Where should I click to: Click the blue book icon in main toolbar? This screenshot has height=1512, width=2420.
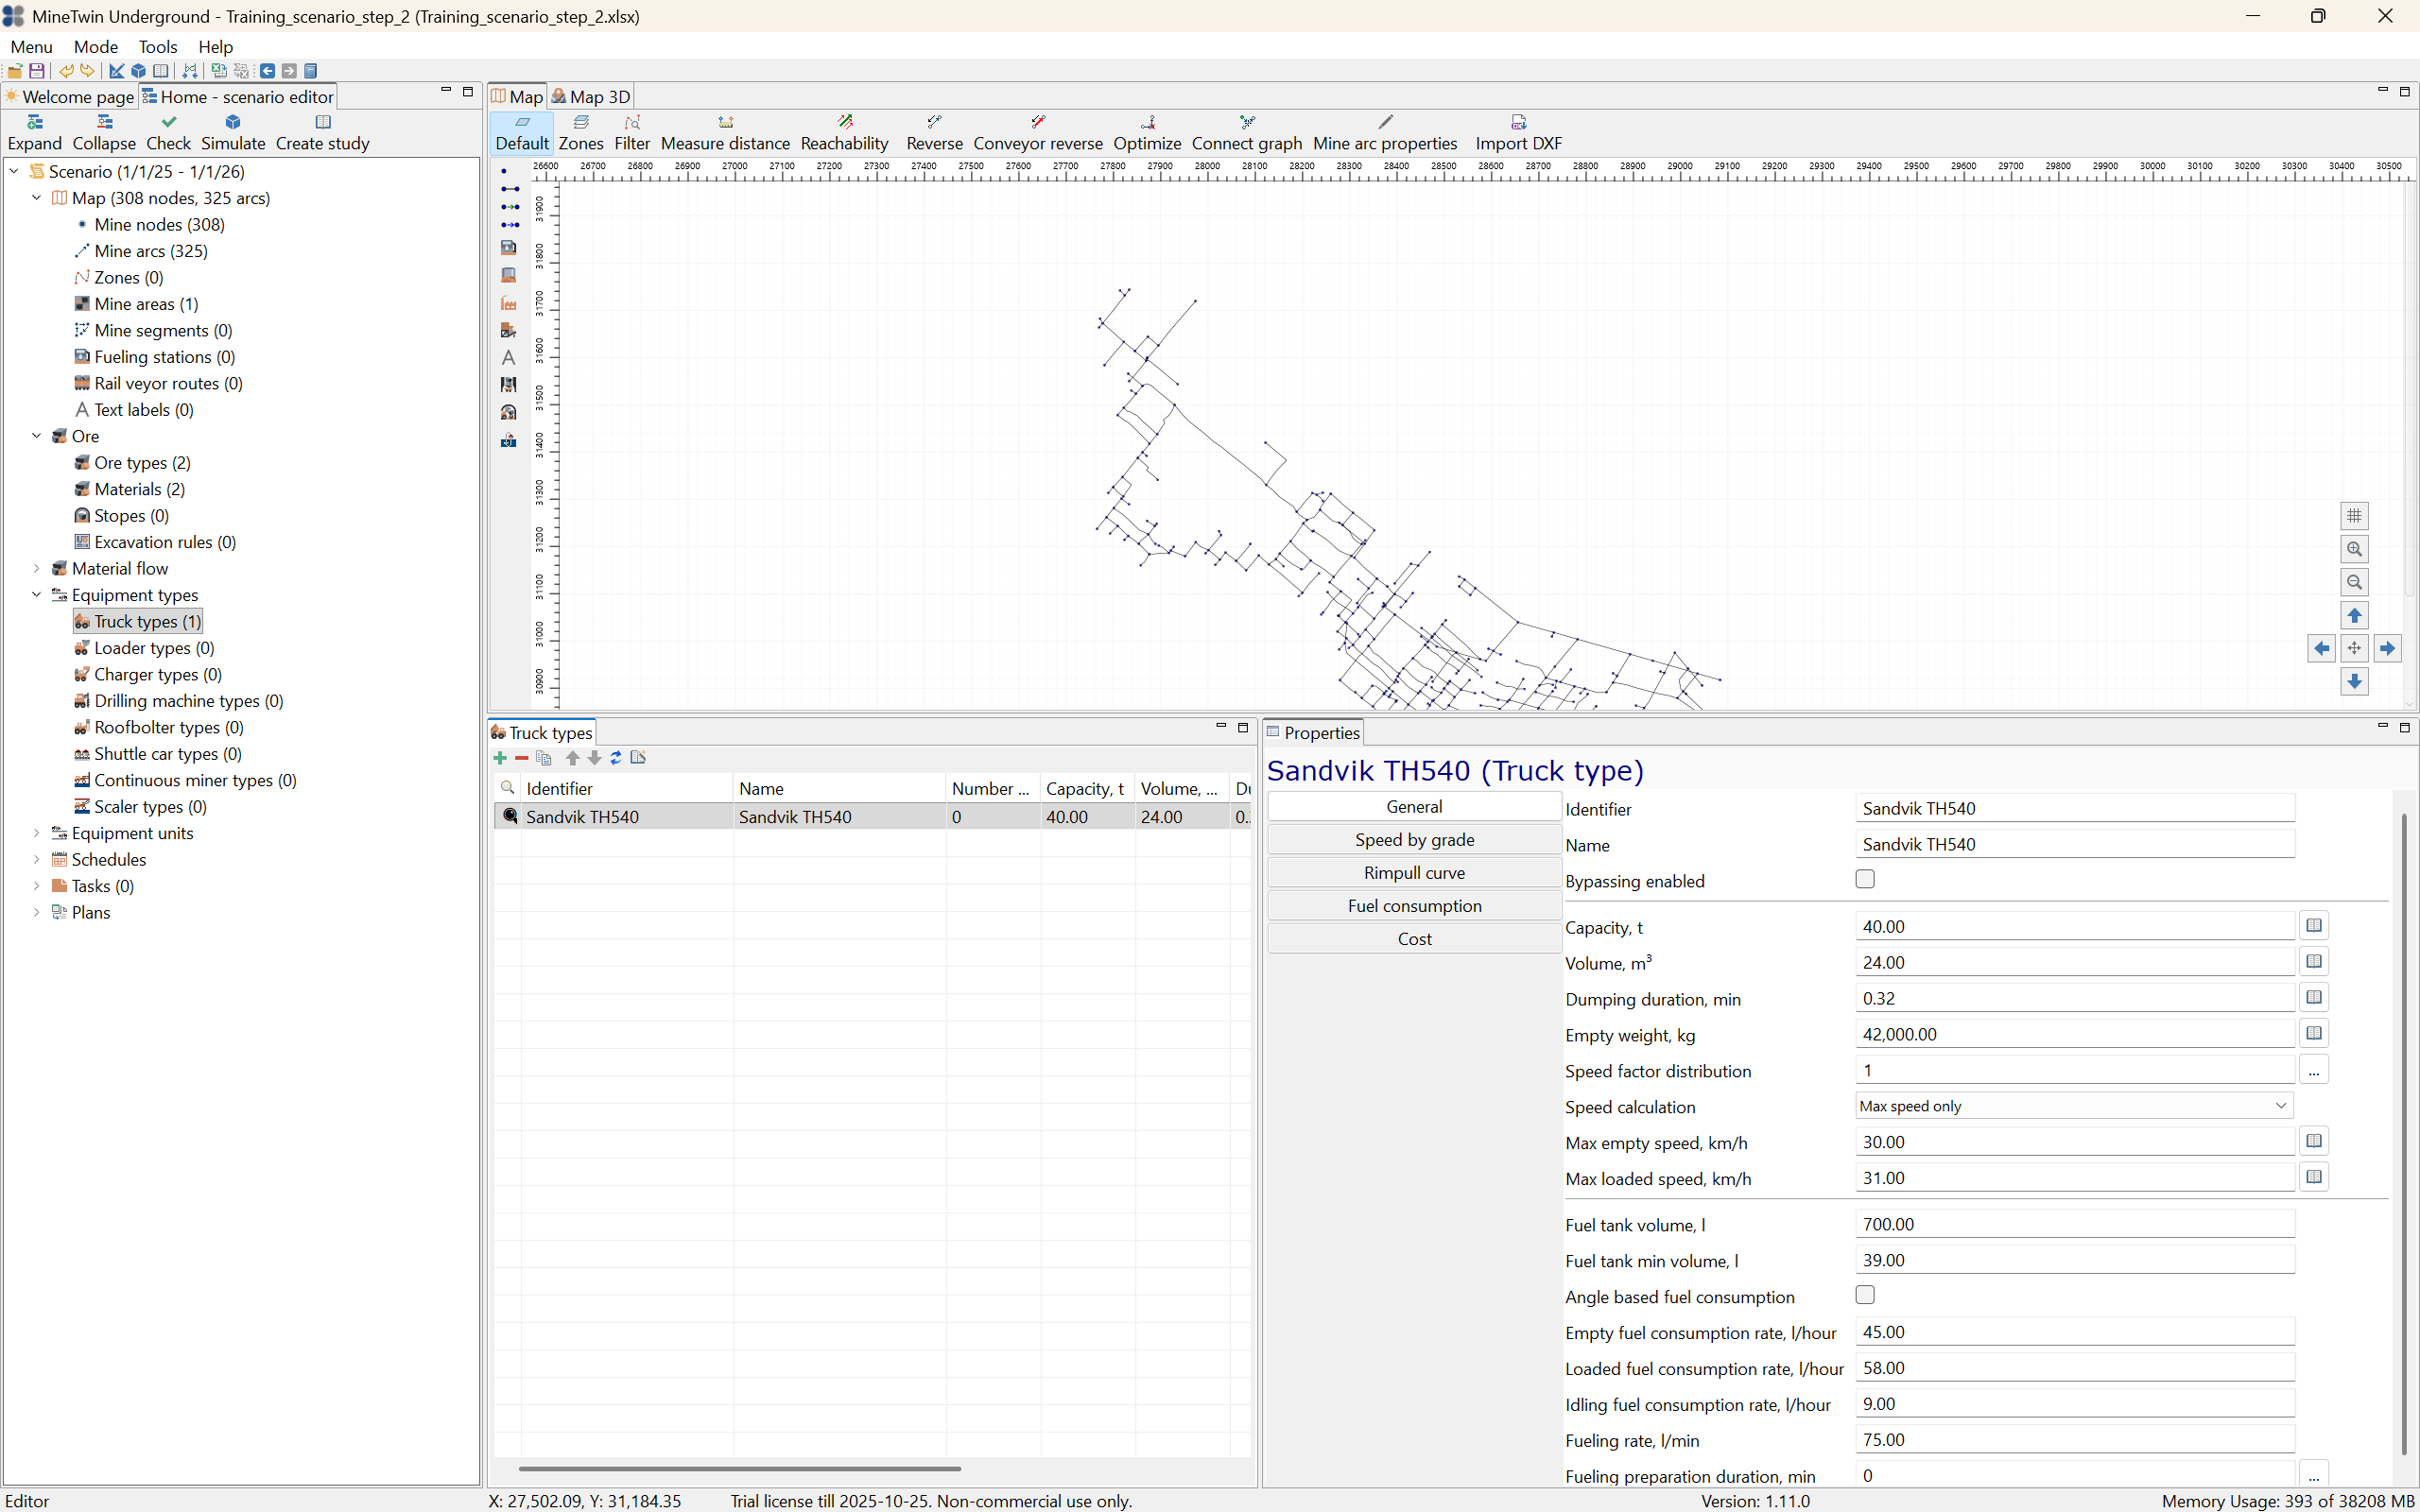click(x=311, y=71)
